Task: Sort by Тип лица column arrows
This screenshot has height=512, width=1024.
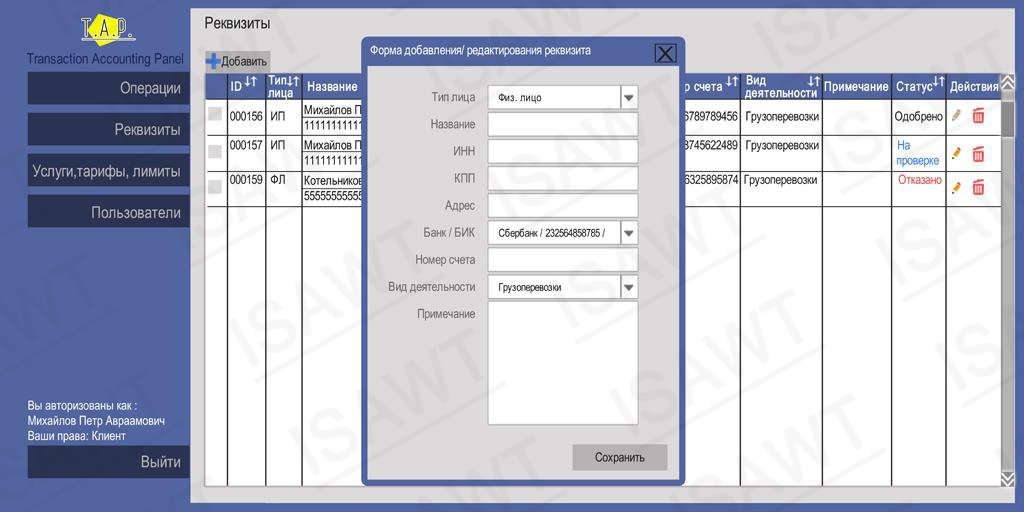Action: click(293, 81)
